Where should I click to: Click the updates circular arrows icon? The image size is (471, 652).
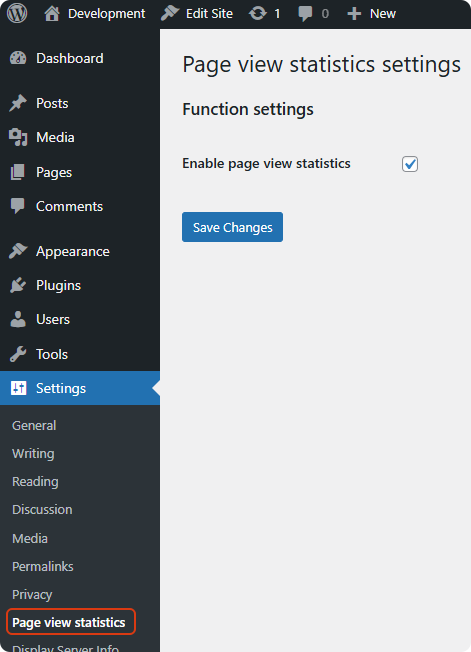(x=258, y=13)
